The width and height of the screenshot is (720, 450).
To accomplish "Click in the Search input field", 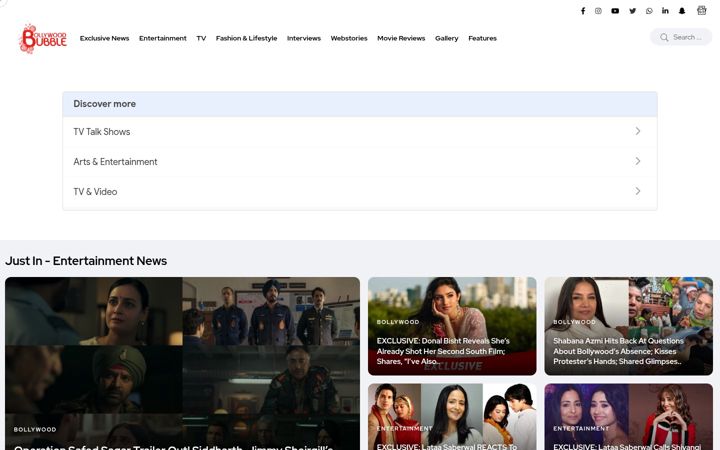I will [x=689, y=37].
